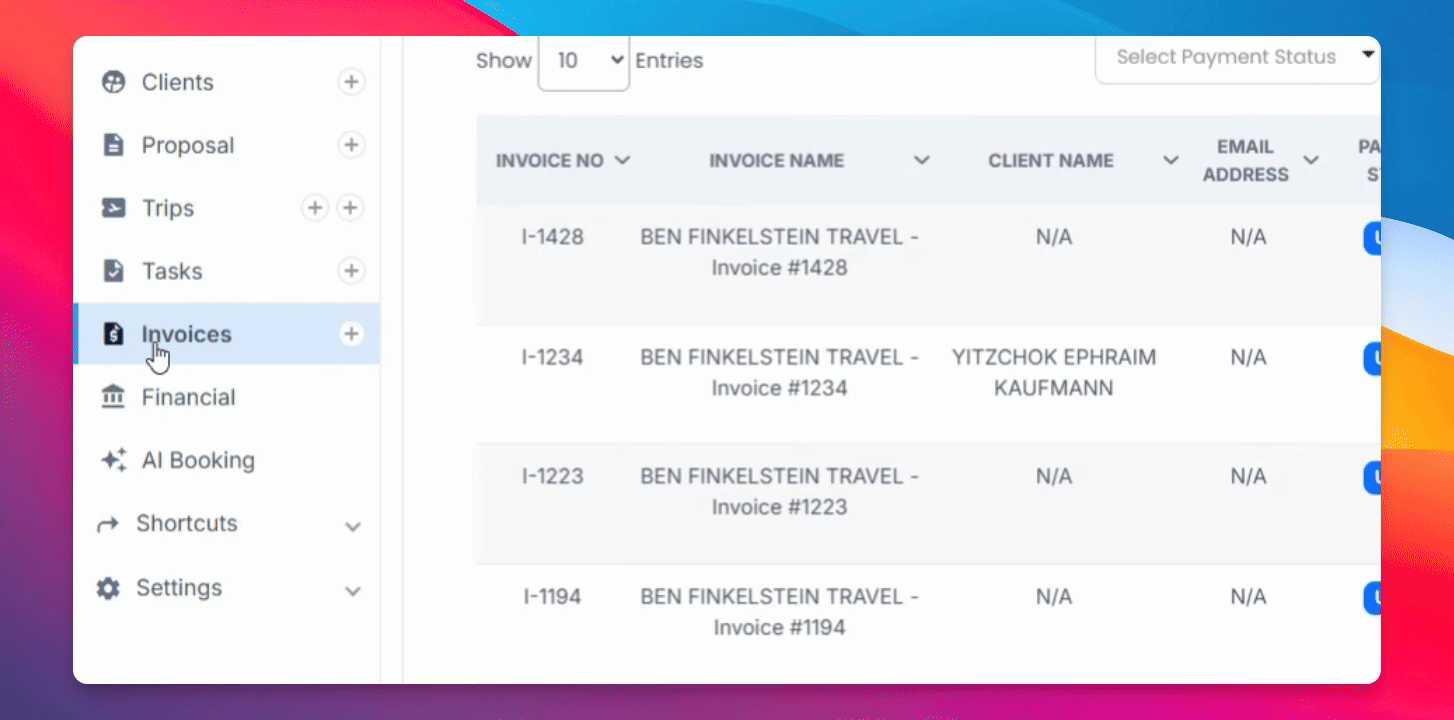Create new invoice with plus icon
The image size is (1454, 720).
point(351,334)
